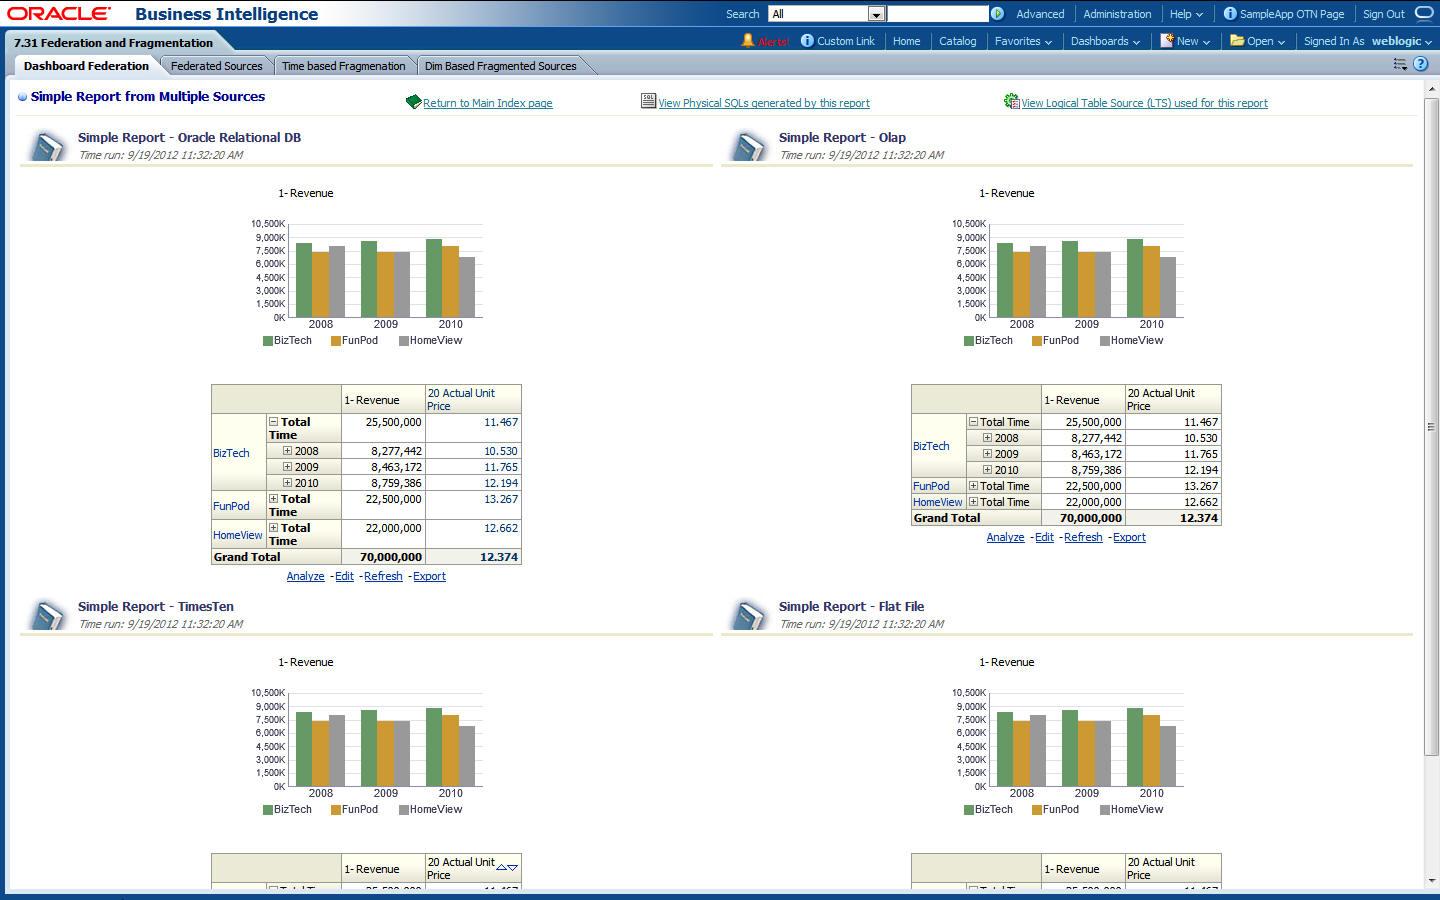Click Analyze under Oracle Relational DB table
1440x900 pixels.
coord(305,576)
